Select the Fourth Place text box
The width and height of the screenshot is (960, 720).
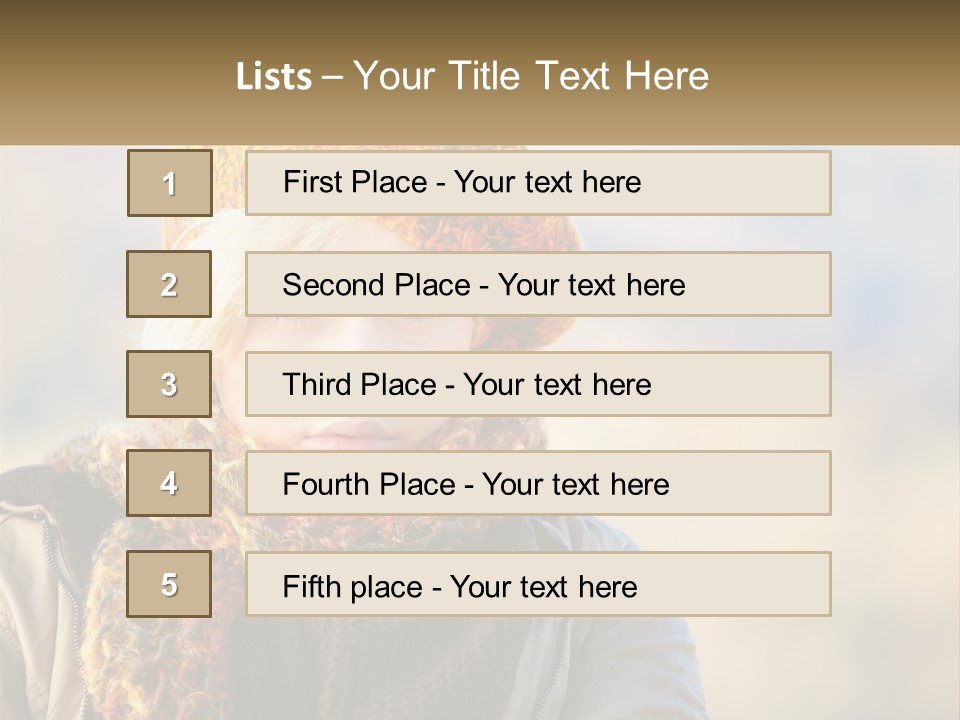pos(538,483)
